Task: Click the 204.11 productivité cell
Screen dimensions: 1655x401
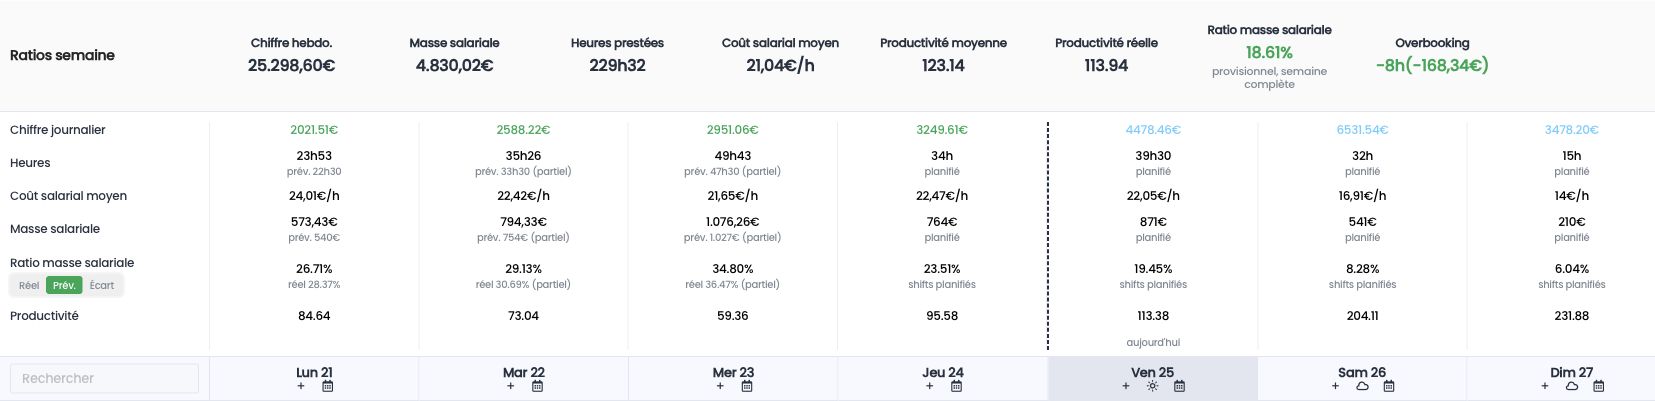Action: pos(1362,316)
